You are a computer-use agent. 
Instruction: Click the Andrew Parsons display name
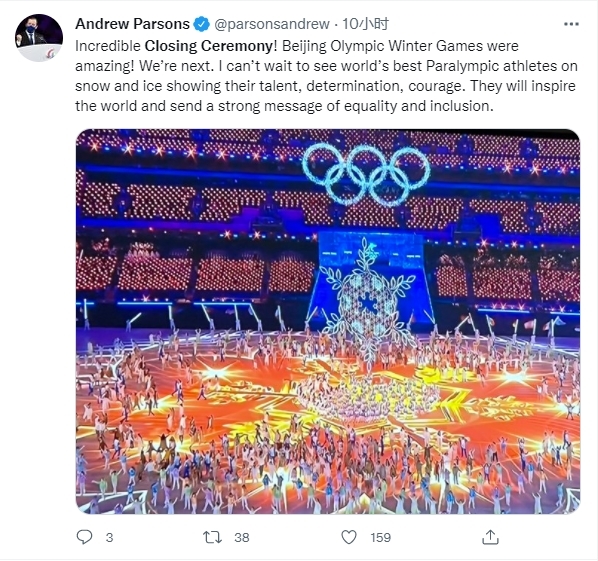pyautogui.click(x=132, y=24)
